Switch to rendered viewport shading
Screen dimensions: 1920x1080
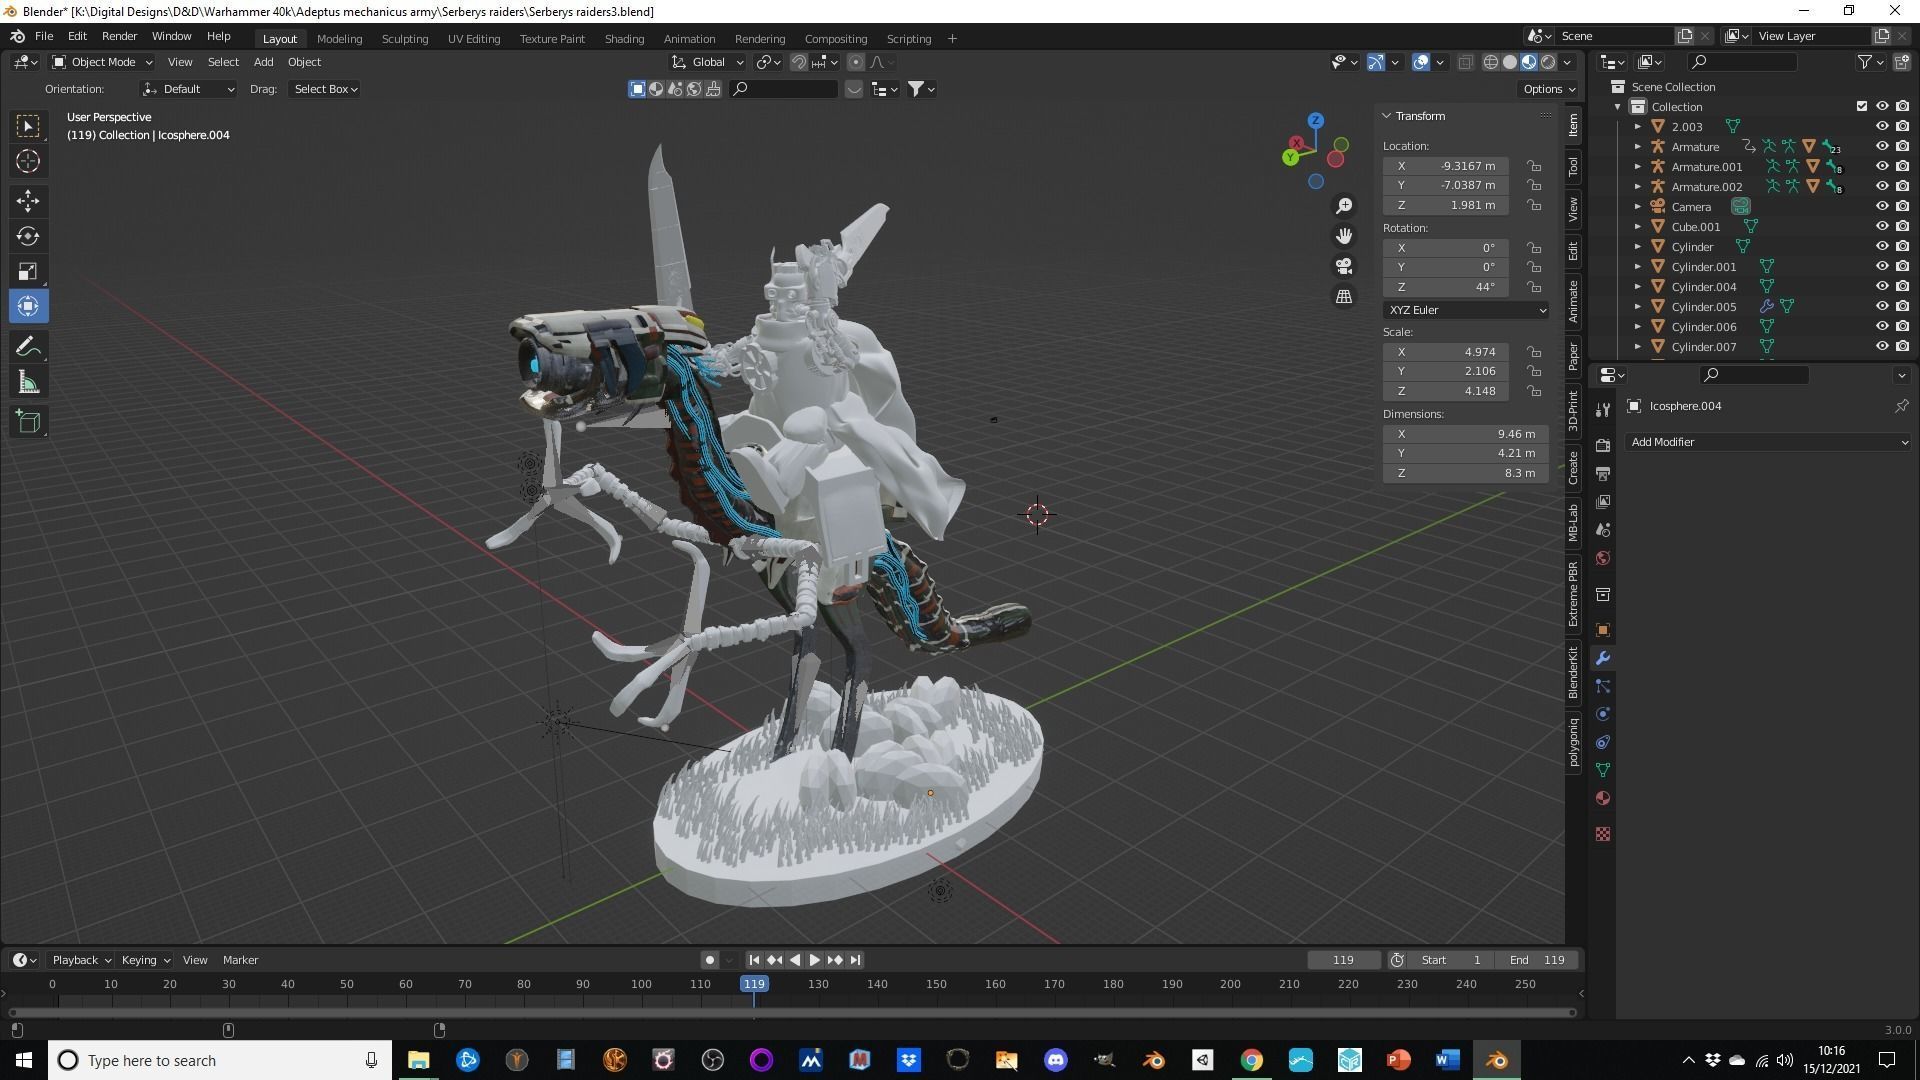pyautogui.click(x=1548, y=62)
